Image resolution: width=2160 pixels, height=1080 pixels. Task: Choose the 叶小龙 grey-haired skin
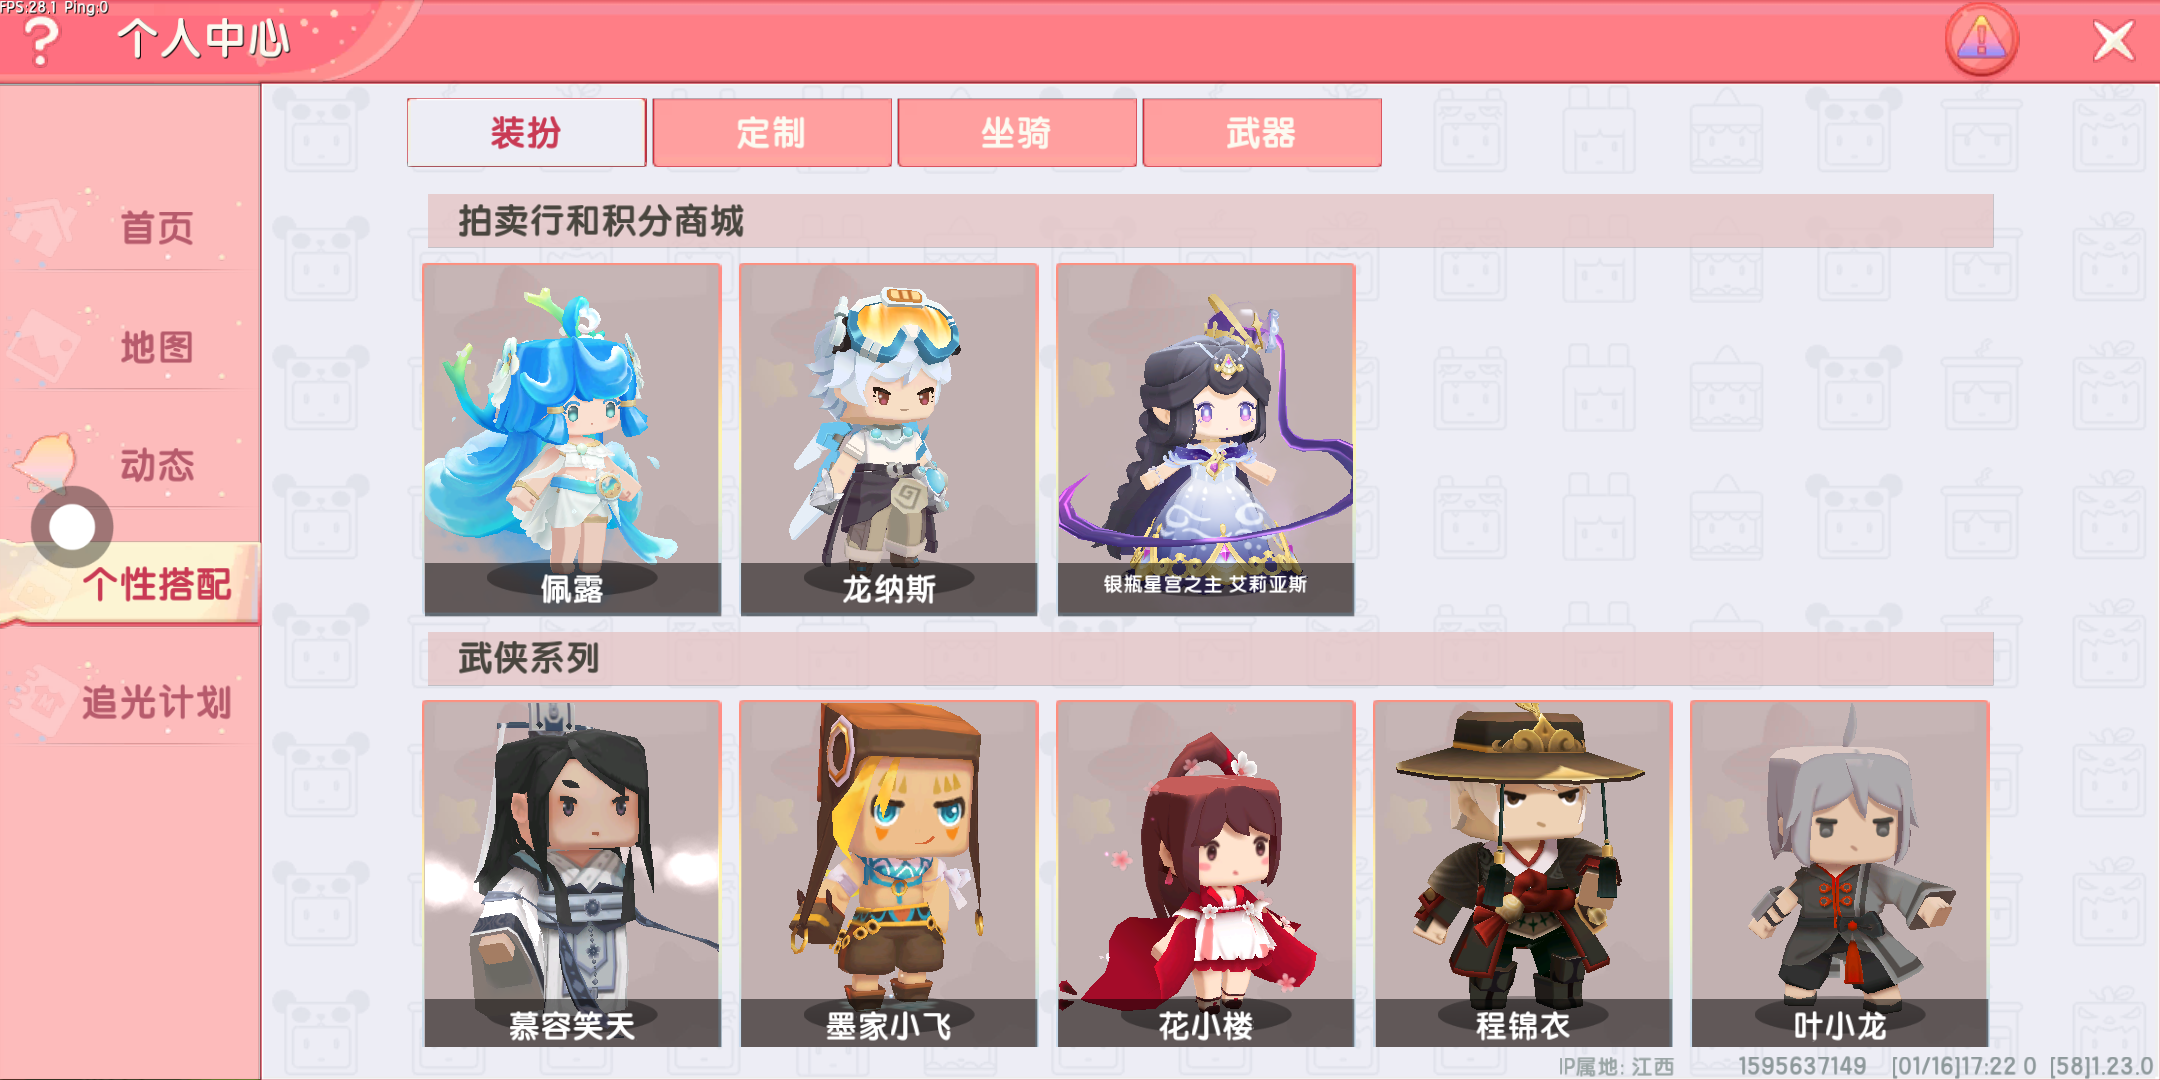pyautogui.click(x=1840, y=874)
